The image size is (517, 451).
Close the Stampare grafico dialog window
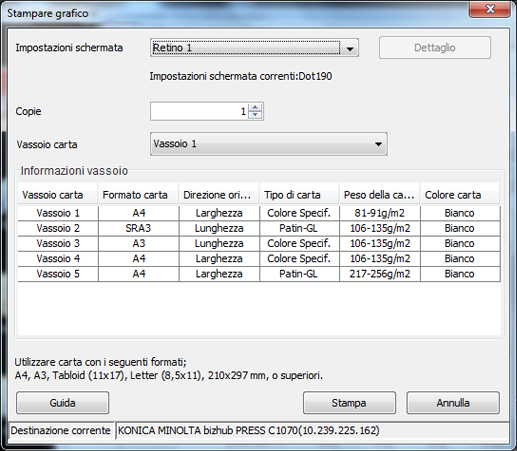(490, 9)
